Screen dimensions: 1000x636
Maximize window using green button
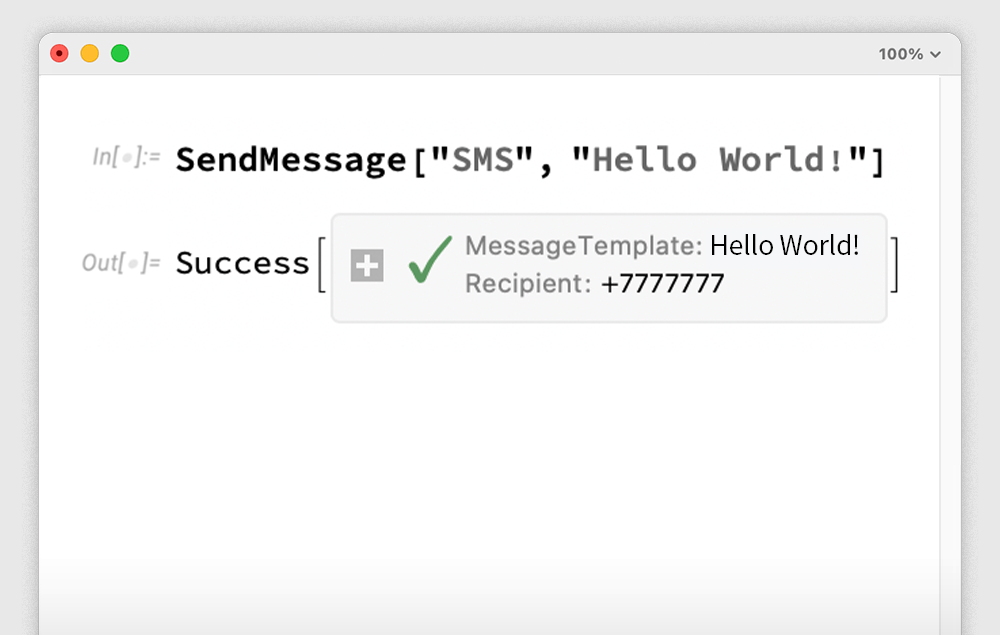[120, 54]
